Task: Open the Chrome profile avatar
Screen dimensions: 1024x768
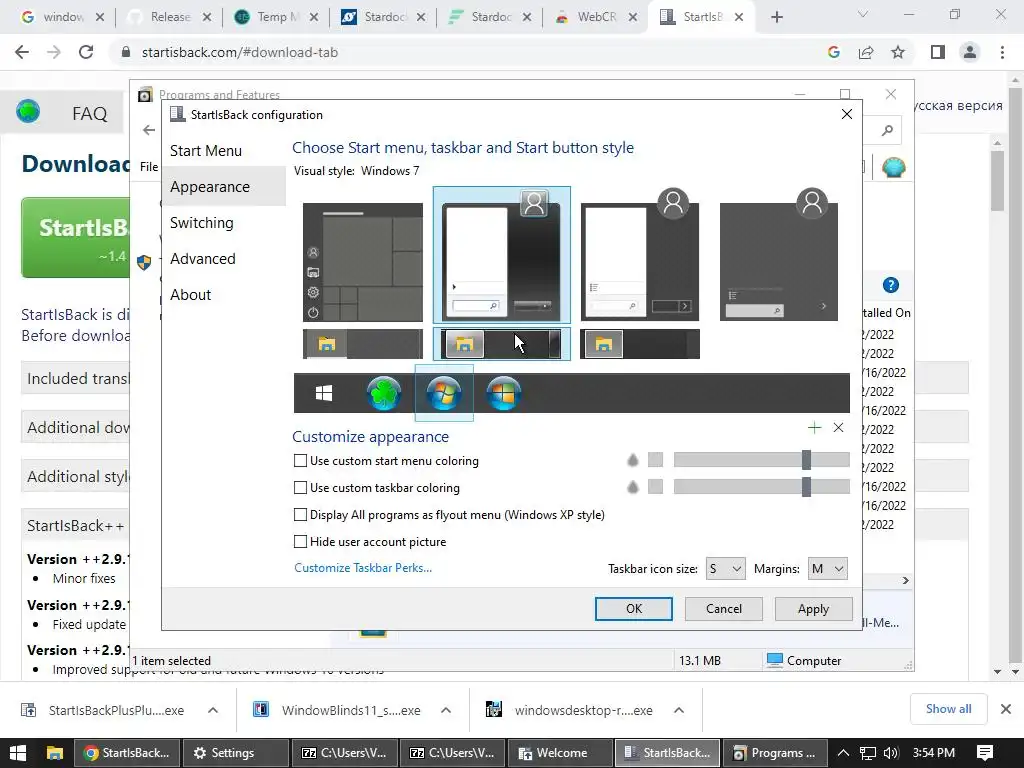Action: 970,52
